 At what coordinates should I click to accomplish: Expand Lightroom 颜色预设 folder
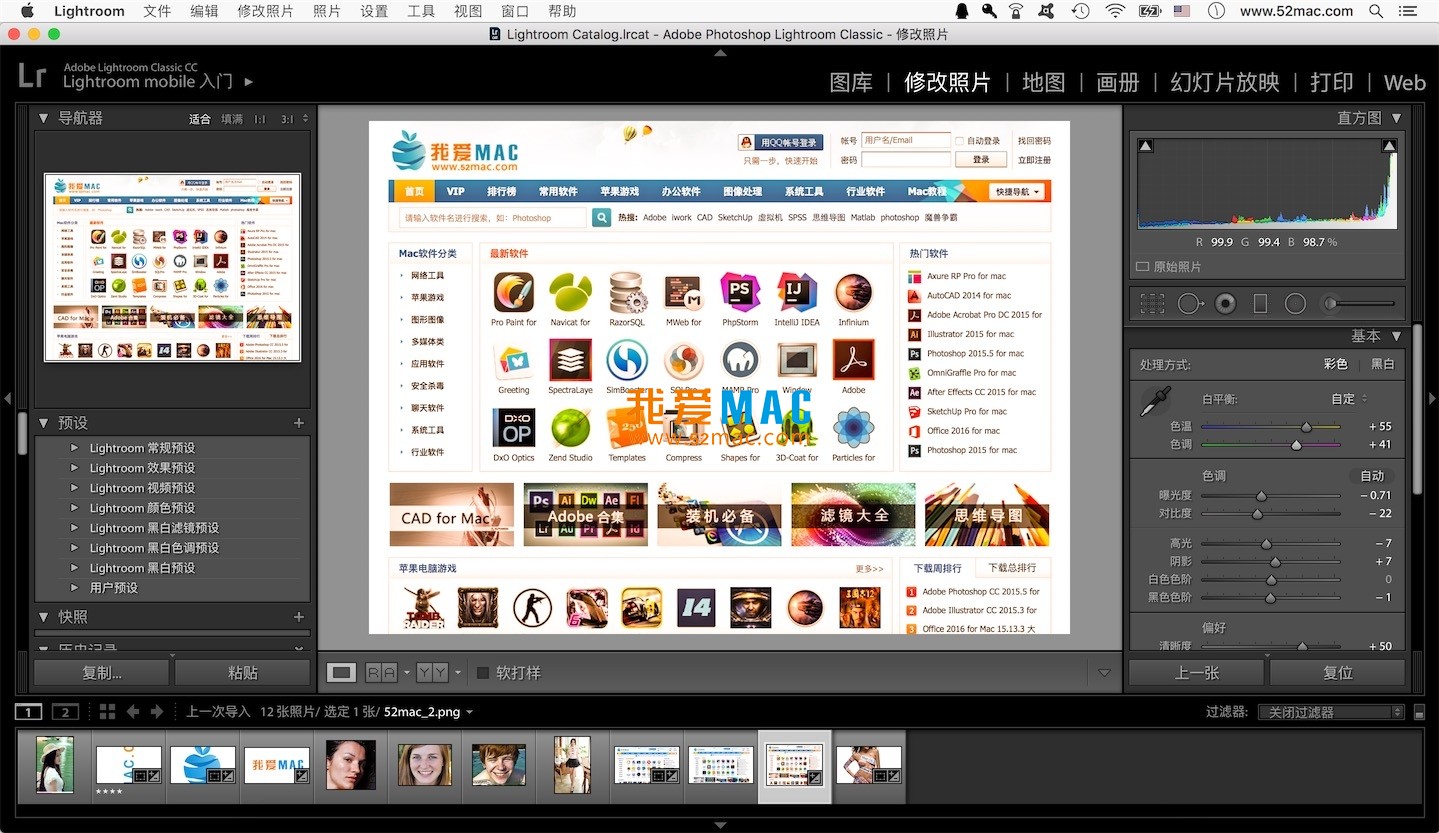pos(75,508)
